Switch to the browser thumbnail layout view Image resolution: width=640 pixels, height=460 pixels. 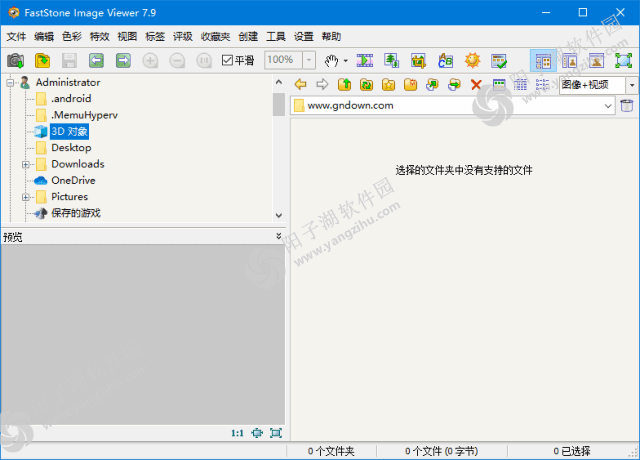(543, 61)
